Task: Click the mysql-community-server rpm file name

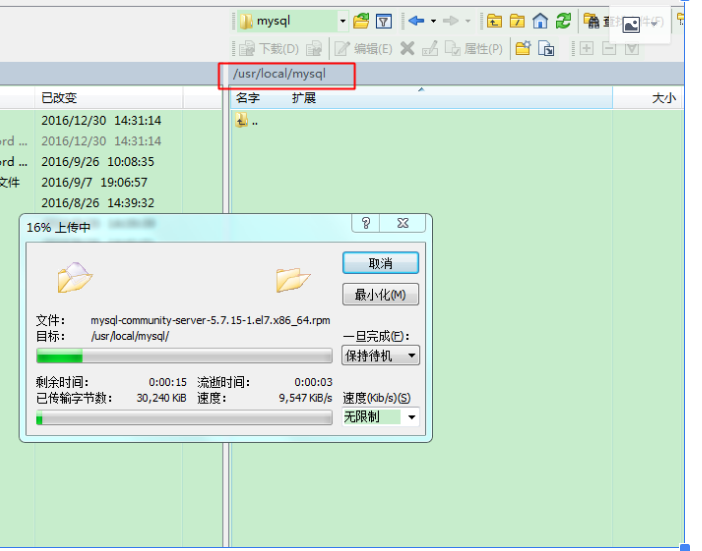Action: pyautogui.click(x=210, y=320)
